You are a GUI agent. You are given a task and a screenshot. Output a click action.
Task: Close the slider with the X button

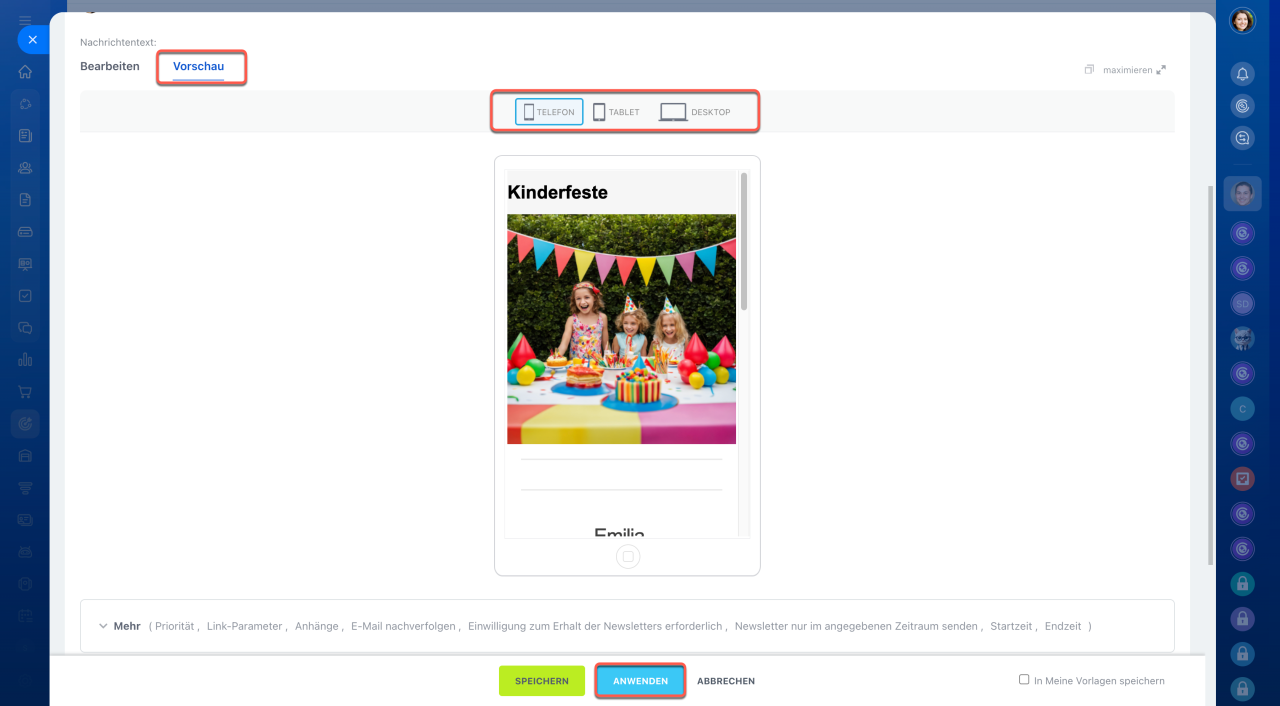[32, 40]
